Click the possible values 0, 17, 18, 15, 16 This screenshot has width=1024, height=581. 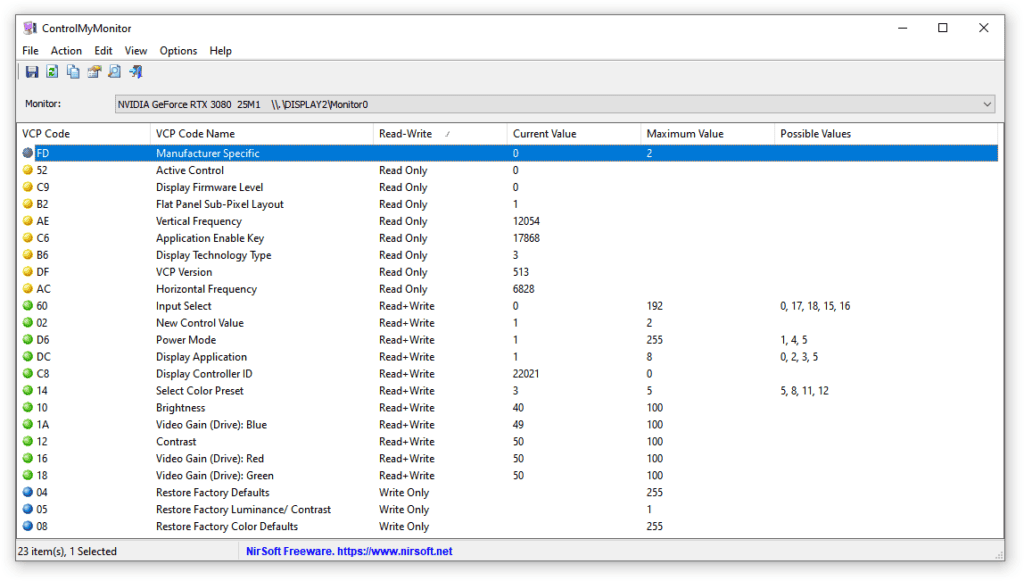click(x=815, y=306)
